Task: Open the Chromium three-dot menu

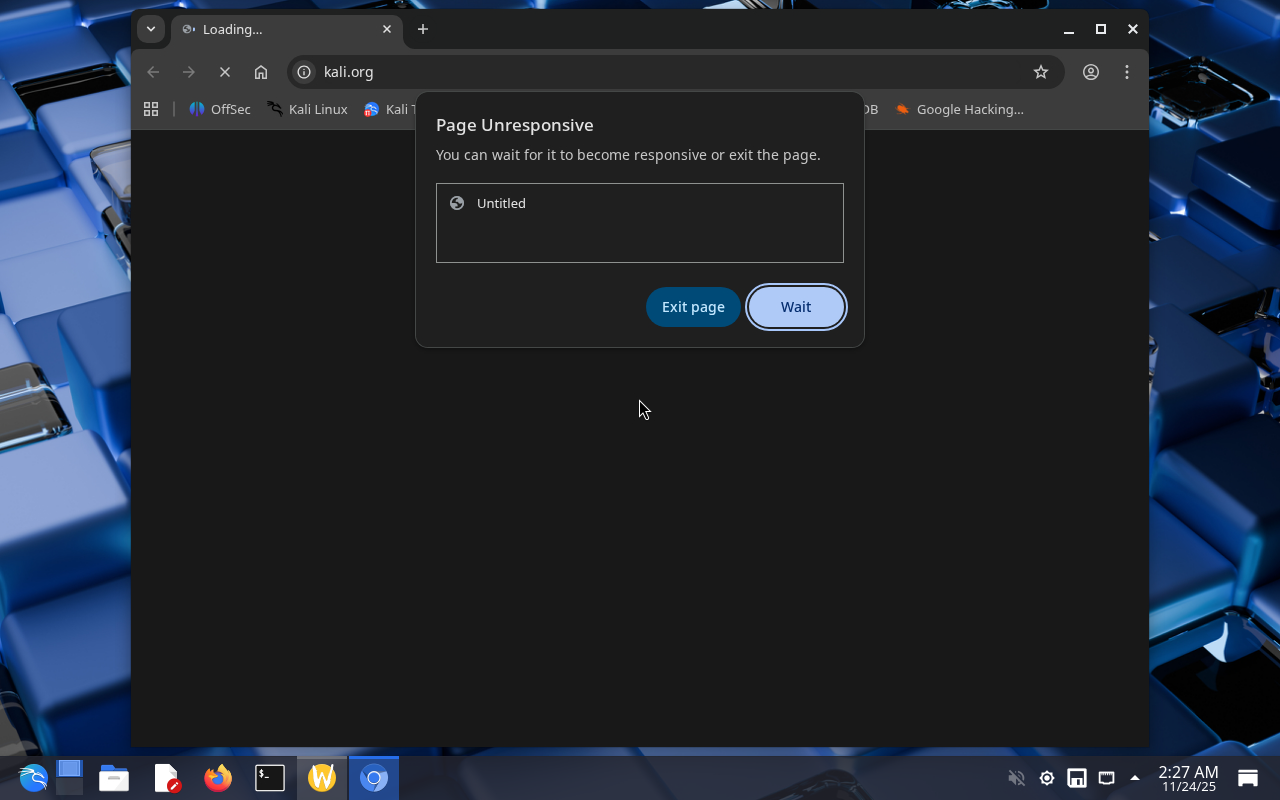Action: (1127, 72)
